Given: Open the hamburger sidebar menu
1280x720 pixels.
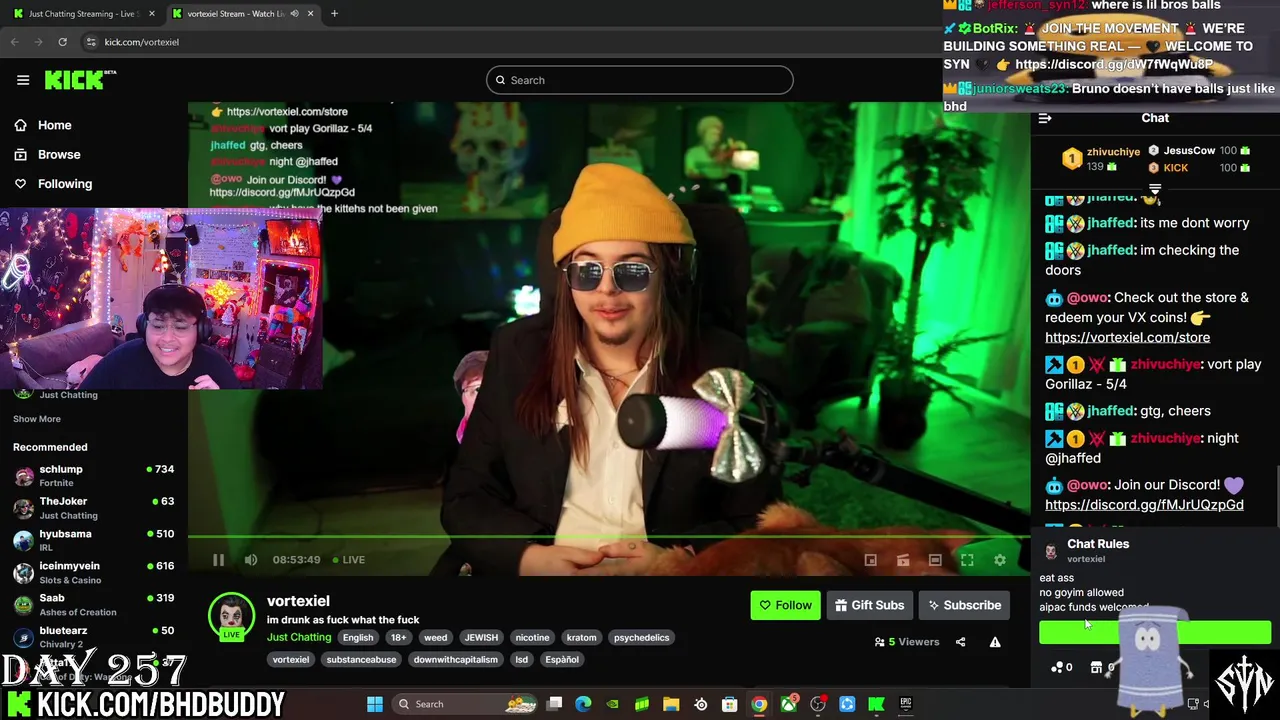Looking at the screenshot, I should point(23,80).
